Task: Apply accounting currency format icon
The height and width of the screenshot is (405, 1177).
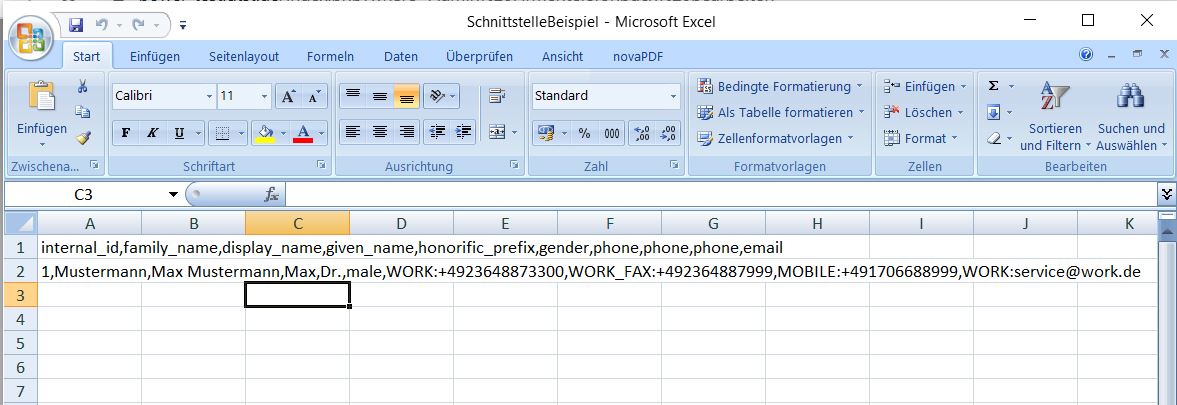Action: click(x=545, y=134)
